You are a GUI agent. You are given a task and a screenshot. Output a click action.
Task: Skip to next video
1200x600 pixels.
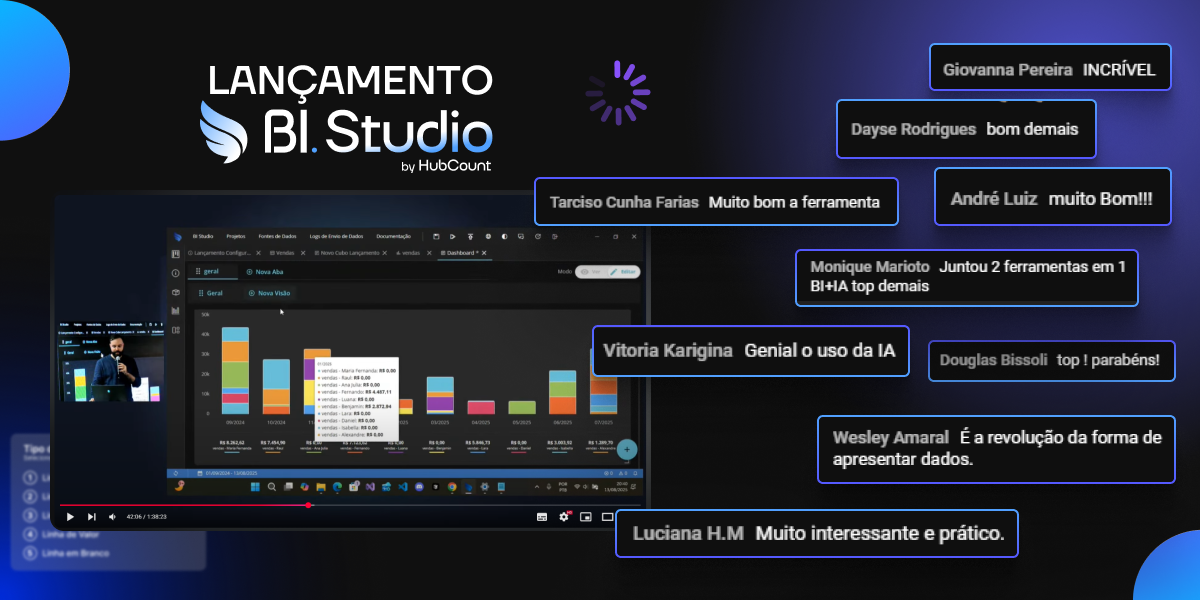pos(91,517)
